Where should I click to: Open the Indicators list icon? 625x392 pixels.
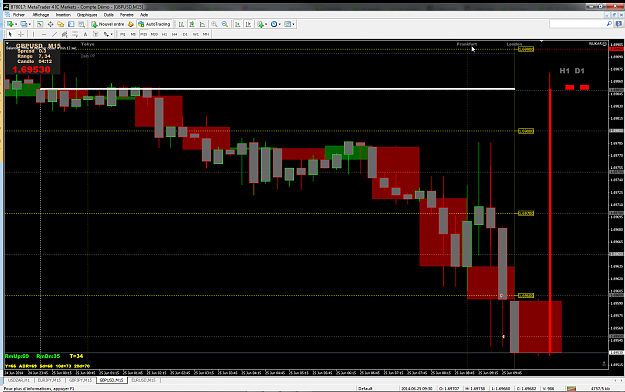click(x=260, y=24)
